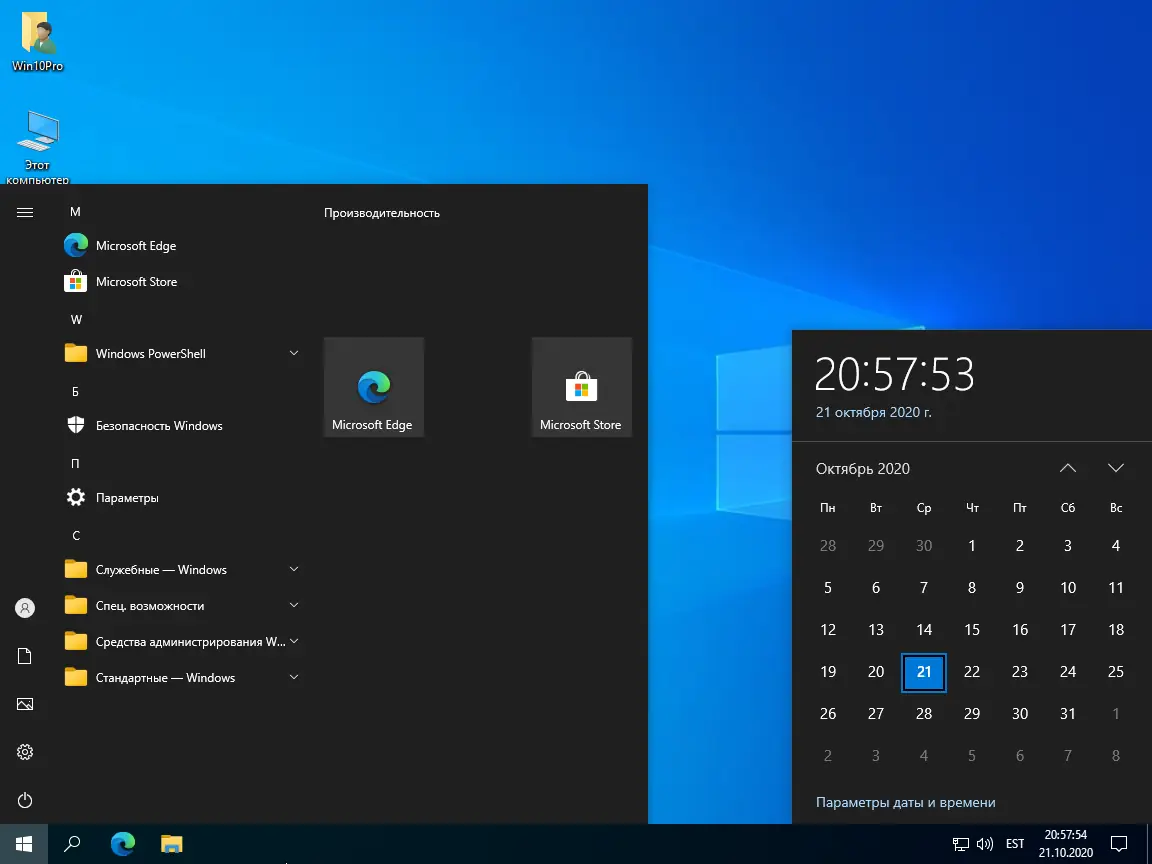Image resolution: width=1152 pixels, height=864 pixels.
Task: Open Settings via gear icon in Start sidebar
Action: click(25, 752)
